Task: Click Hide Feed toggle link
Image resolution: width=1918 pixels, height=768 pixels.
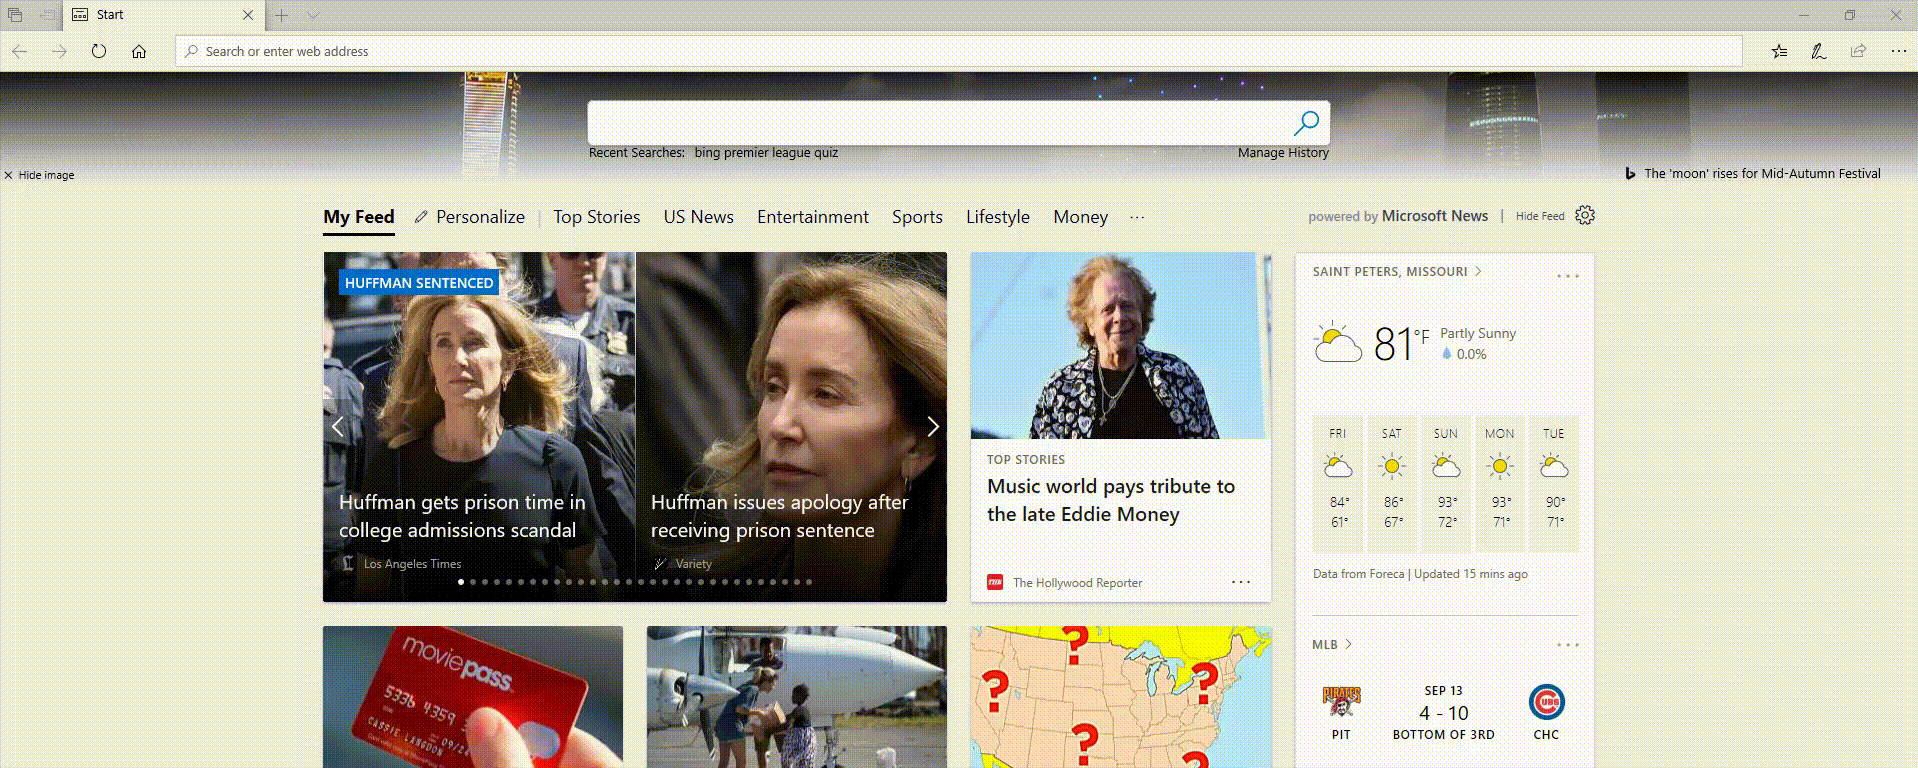Action: (x=1539, y=216)
